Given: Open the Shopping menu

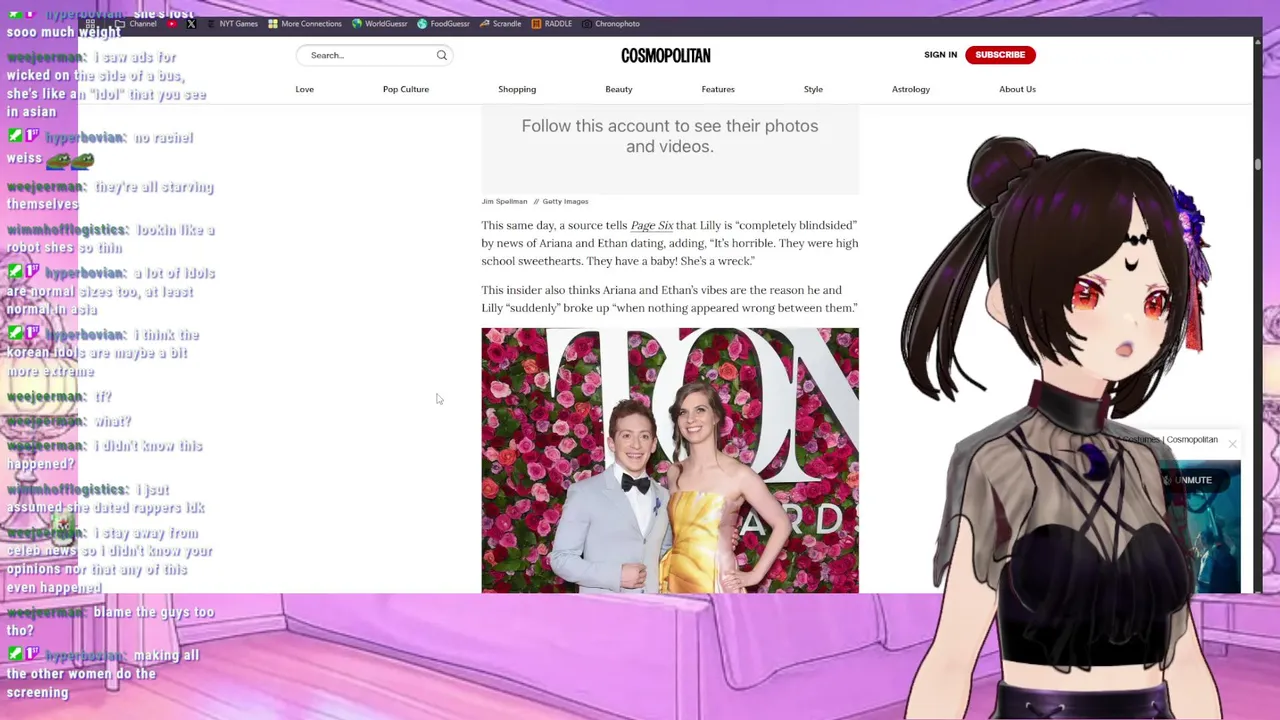Looking at the screenshot, I should coord(517,89).
